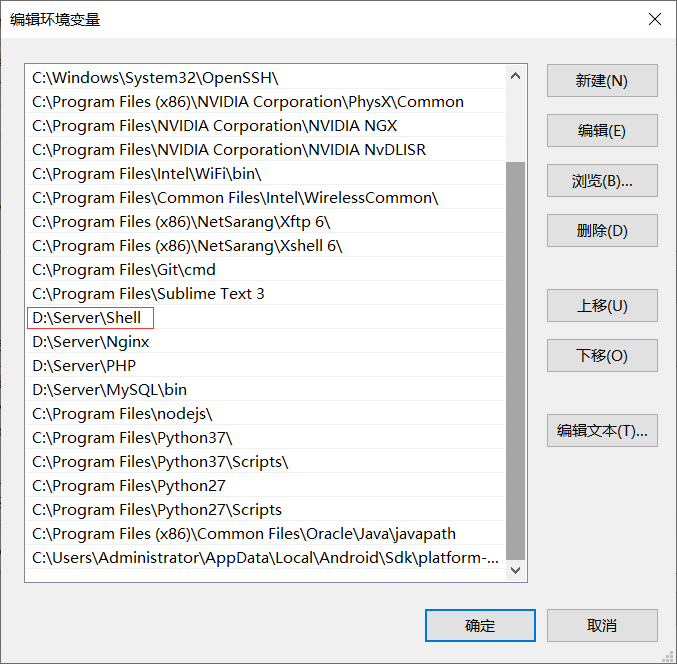Select the NVIDIA Corporation\PhysX\Common path entry
Screen dimensions: 677x664
tap(265, 102)
